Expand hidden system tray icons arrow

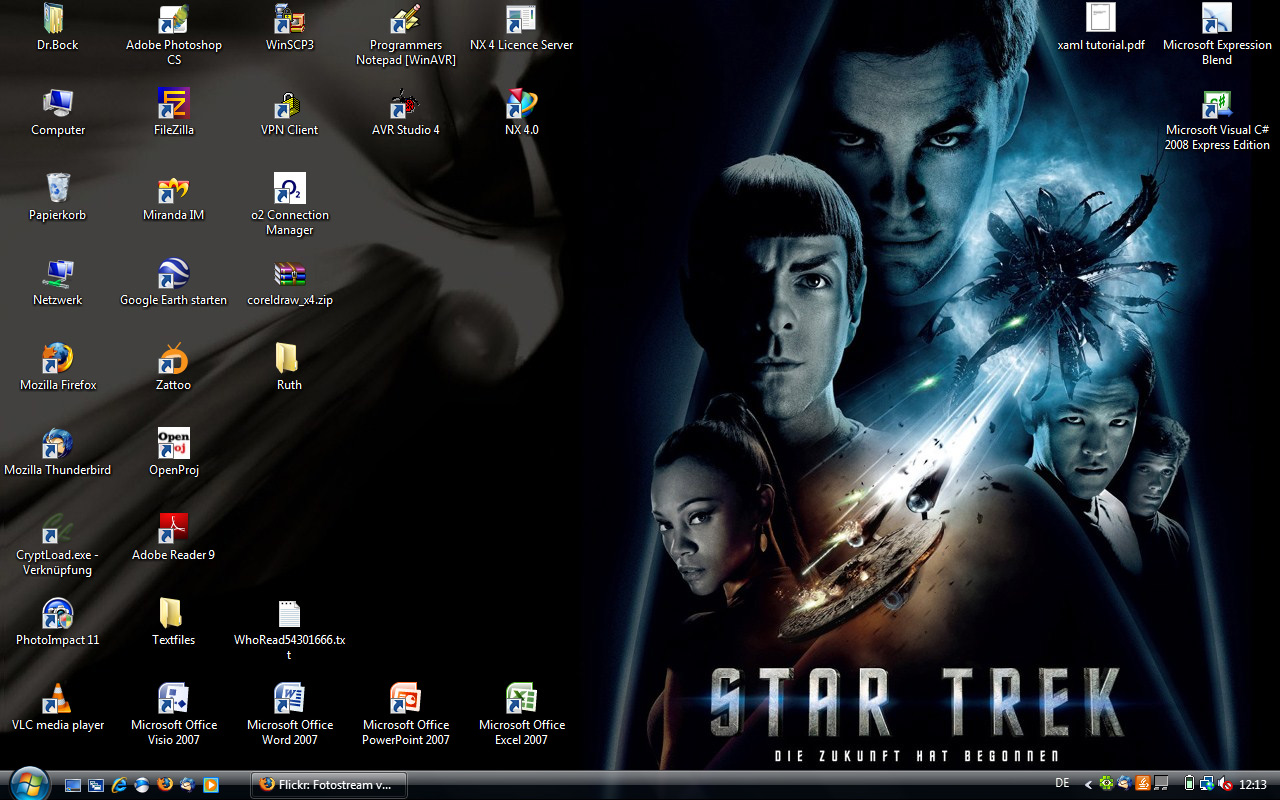point(1088,784)
